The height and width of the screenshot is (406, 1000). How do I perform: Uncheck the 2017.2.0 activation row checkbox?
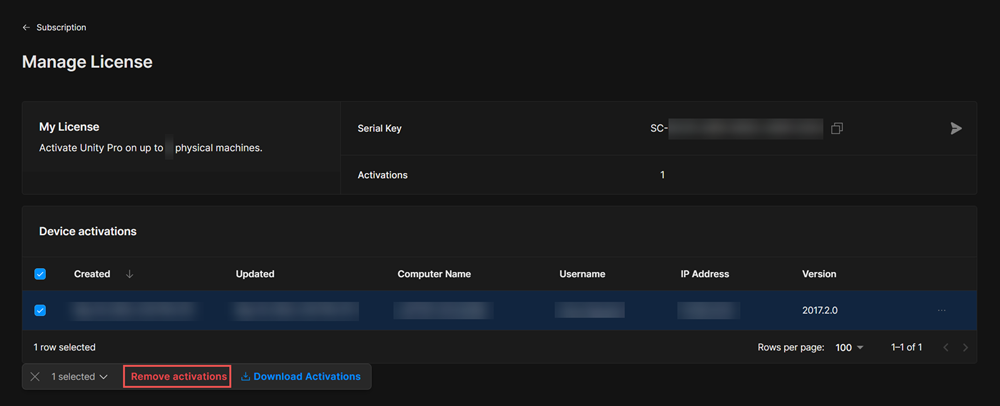coord(40,310)
